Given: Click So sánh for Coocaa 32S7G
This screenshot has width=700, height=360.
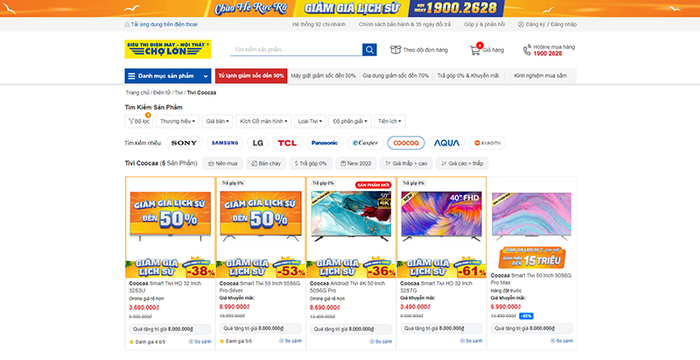Looking at the screenshot, I should 471,341.
